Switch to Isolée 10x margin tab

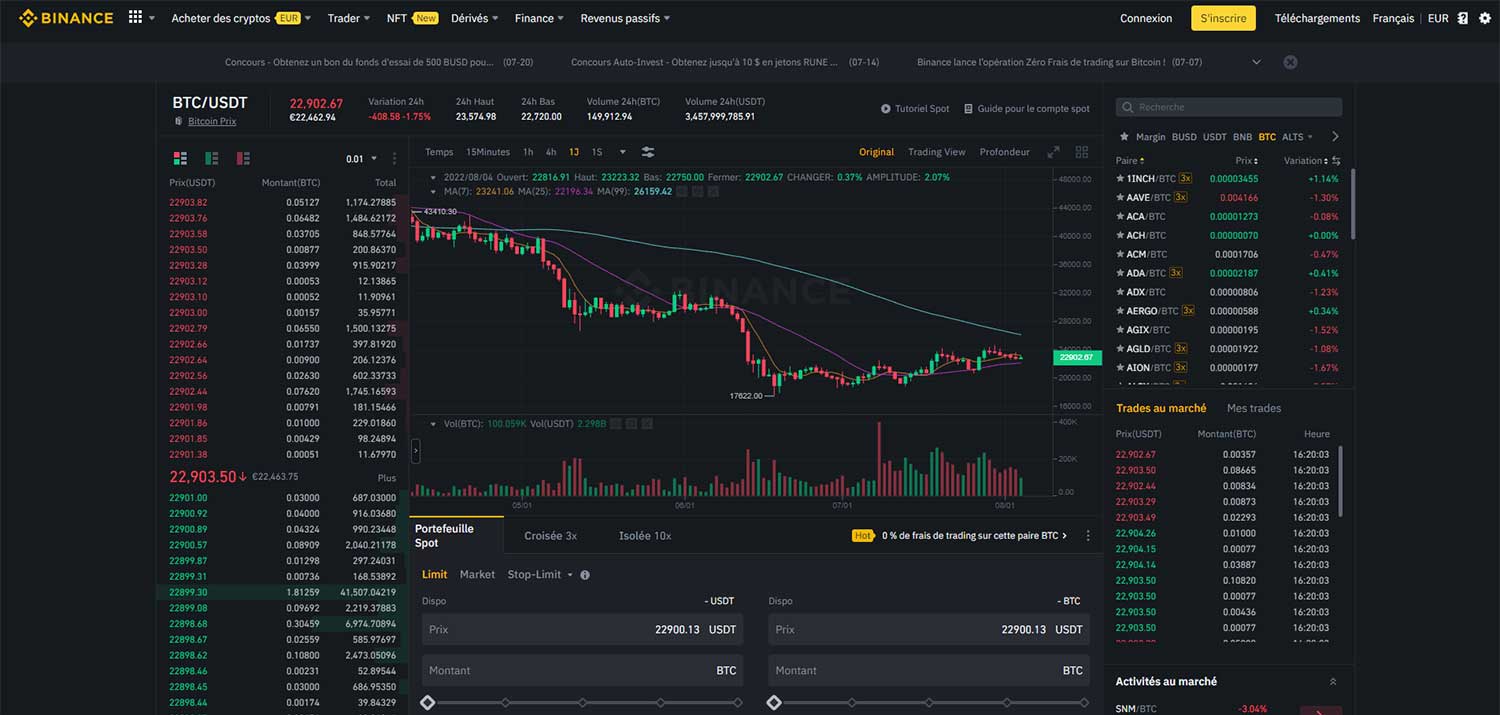tap(645, 536)
